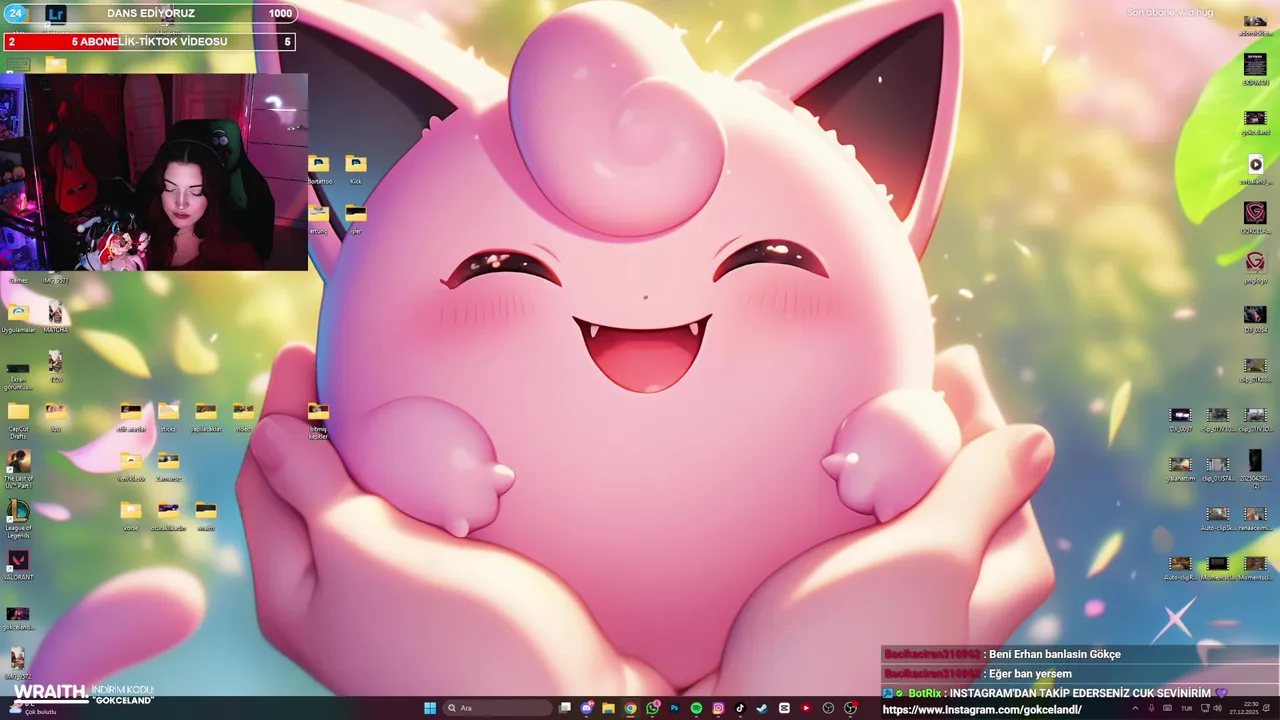
Task: Open the Windows Start menu
Action: [430, 708]
